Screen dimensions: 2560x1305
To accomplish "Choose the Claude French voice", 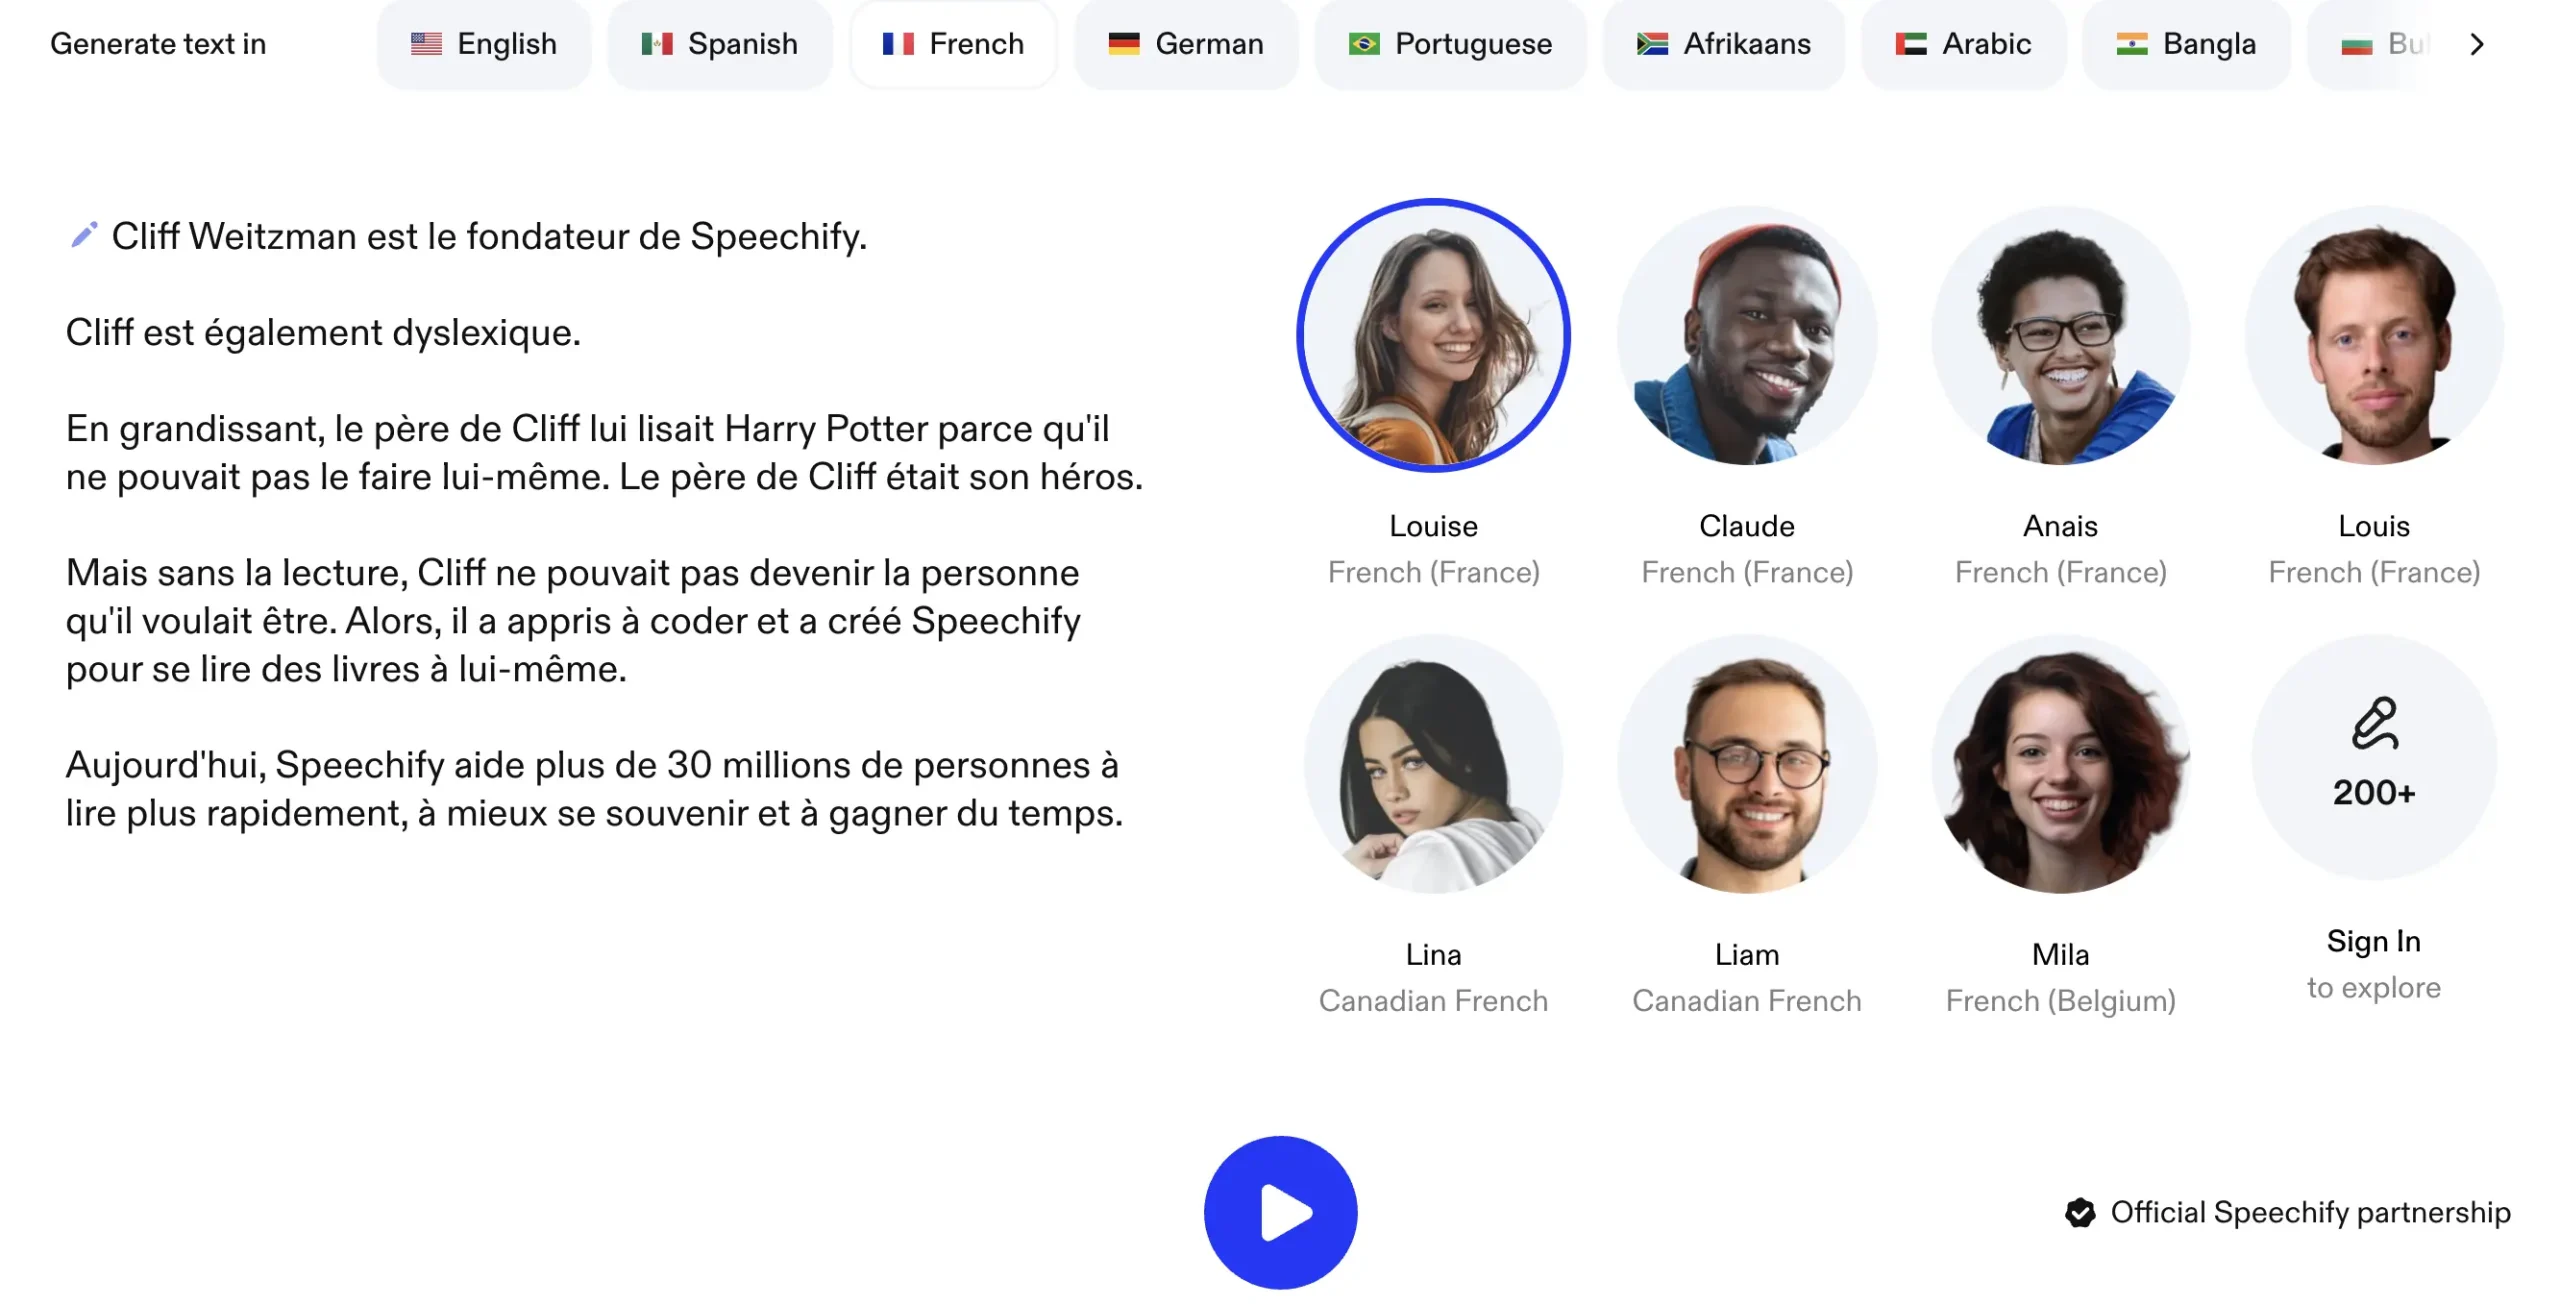I will (x=1747, y=335).
